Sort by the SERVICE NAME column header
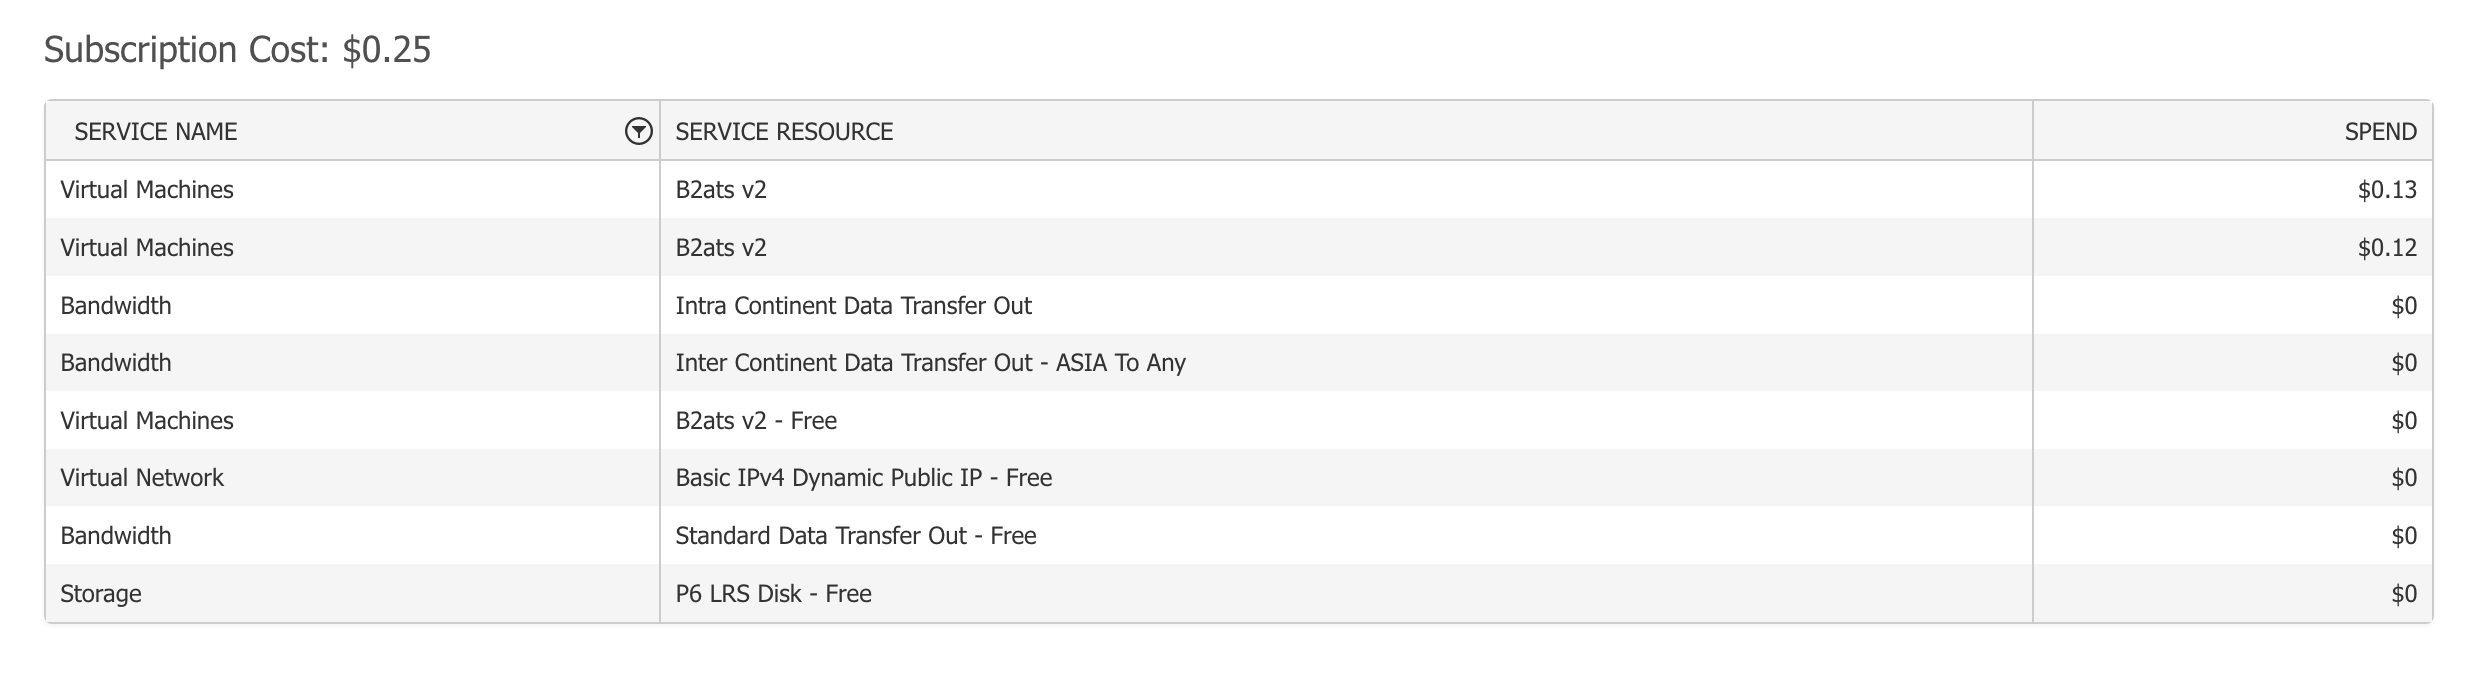This screenshot has height=686, width=2474. pos(156,132)
